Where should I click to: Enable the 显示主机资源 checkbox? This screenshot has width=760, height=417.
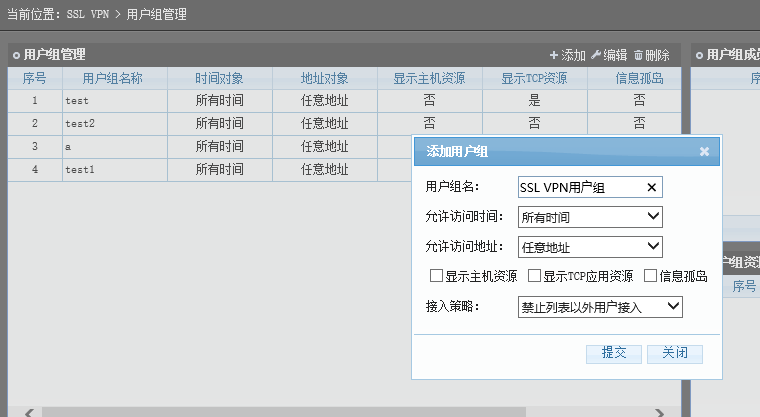(x=436, y=276)
